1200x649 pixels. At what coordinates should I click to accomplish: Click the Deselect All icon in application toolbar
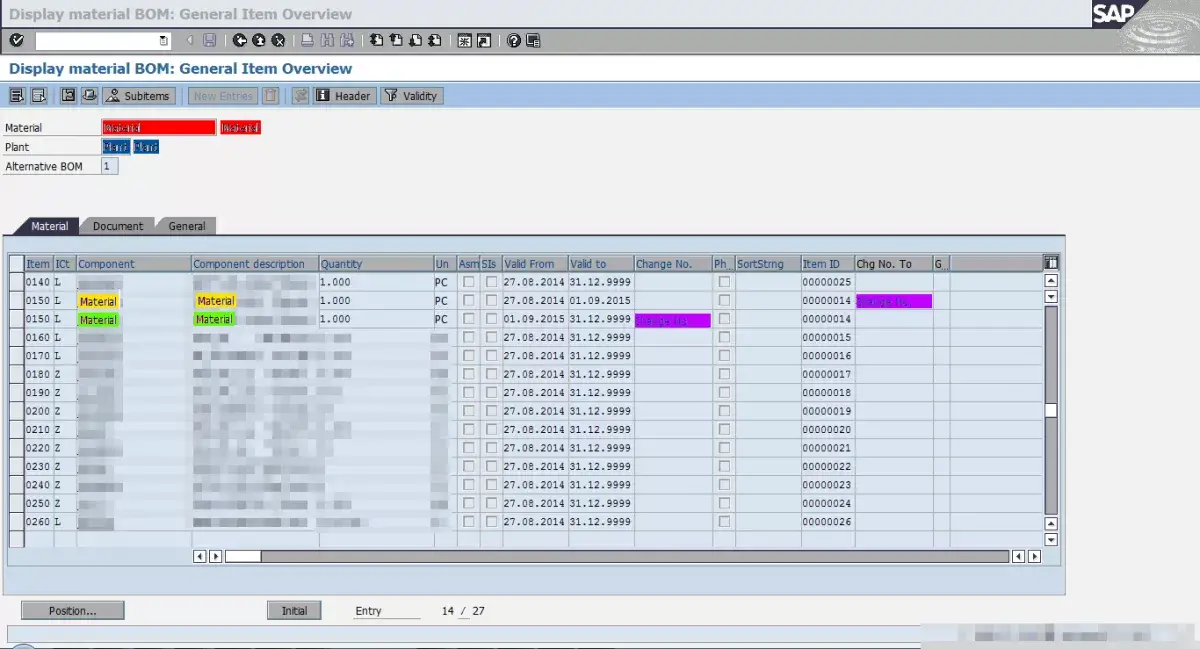39,96
